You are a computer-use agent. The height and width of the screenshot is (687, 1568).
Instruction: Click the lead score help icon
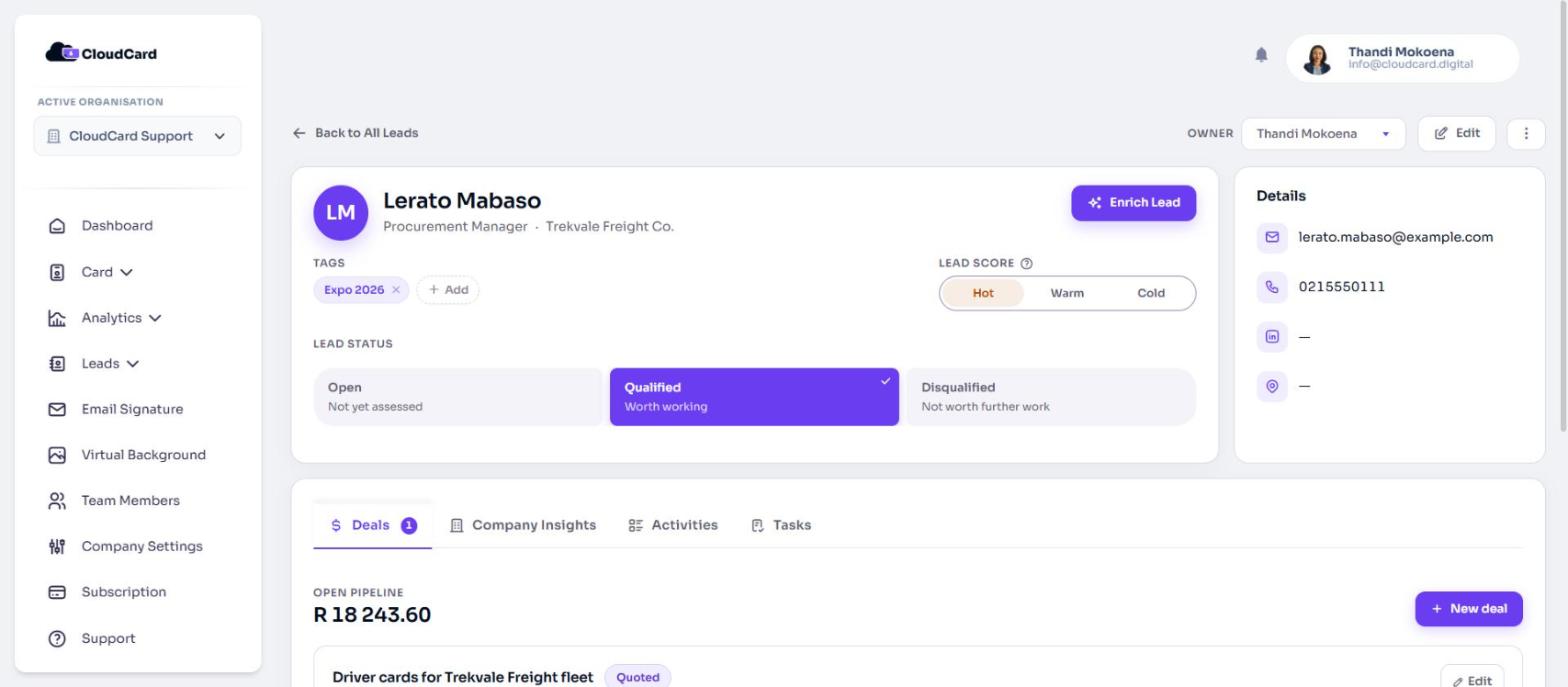pos(1026,264)
